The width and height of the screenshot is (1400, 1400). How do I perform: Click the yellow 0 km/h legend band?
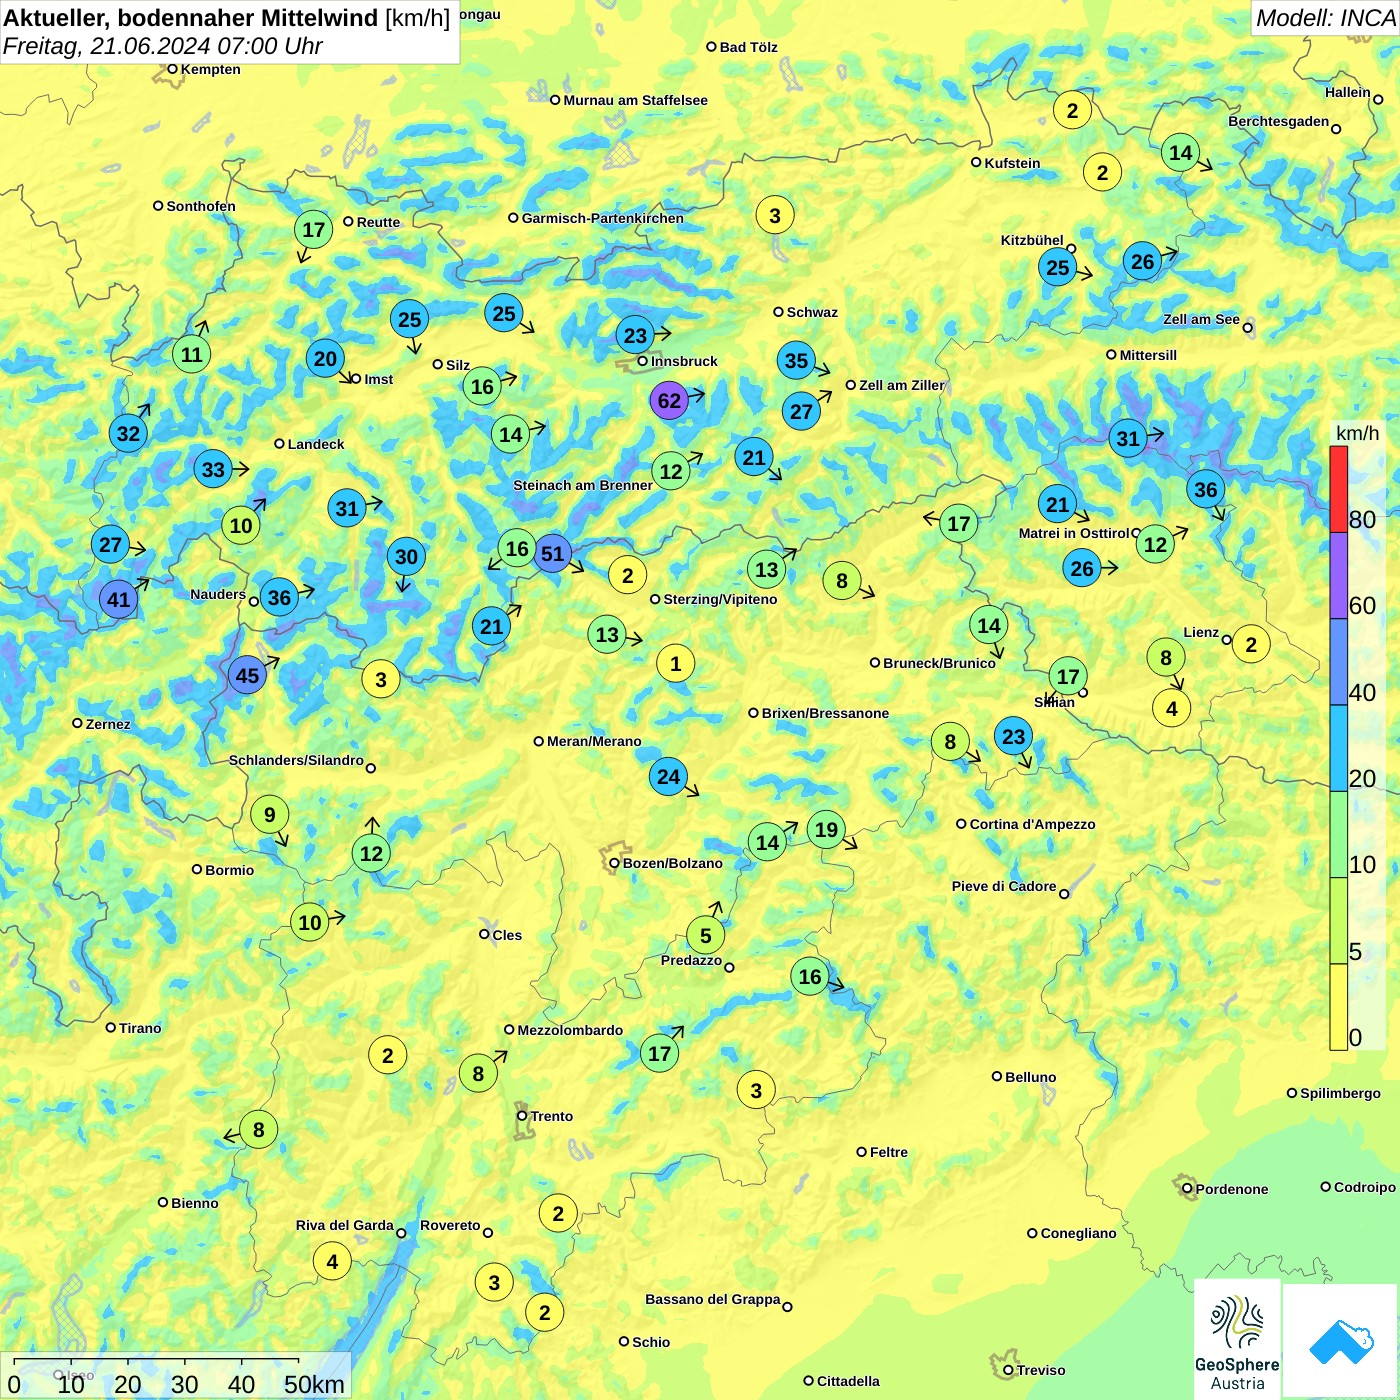[x=1338, y=1007]
